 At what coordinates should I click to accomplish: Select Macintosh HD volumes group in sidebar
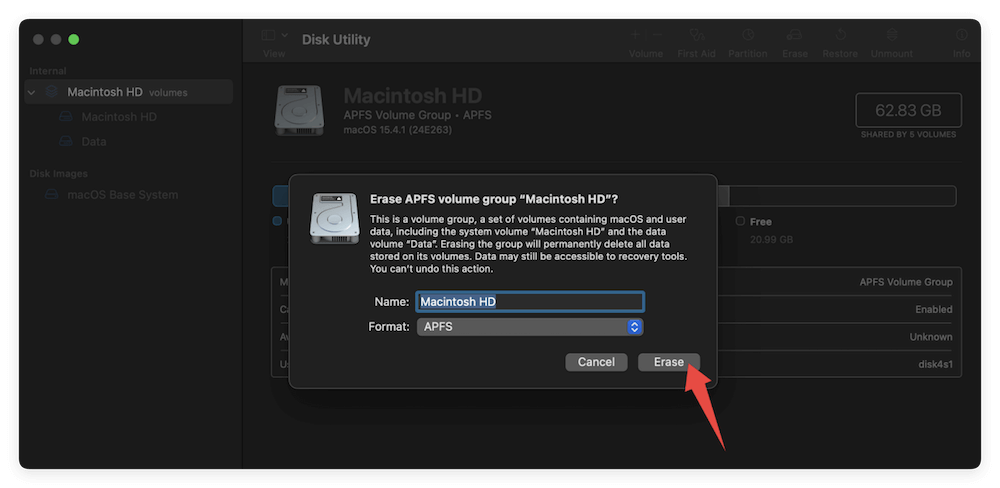(x=129, y=92)
